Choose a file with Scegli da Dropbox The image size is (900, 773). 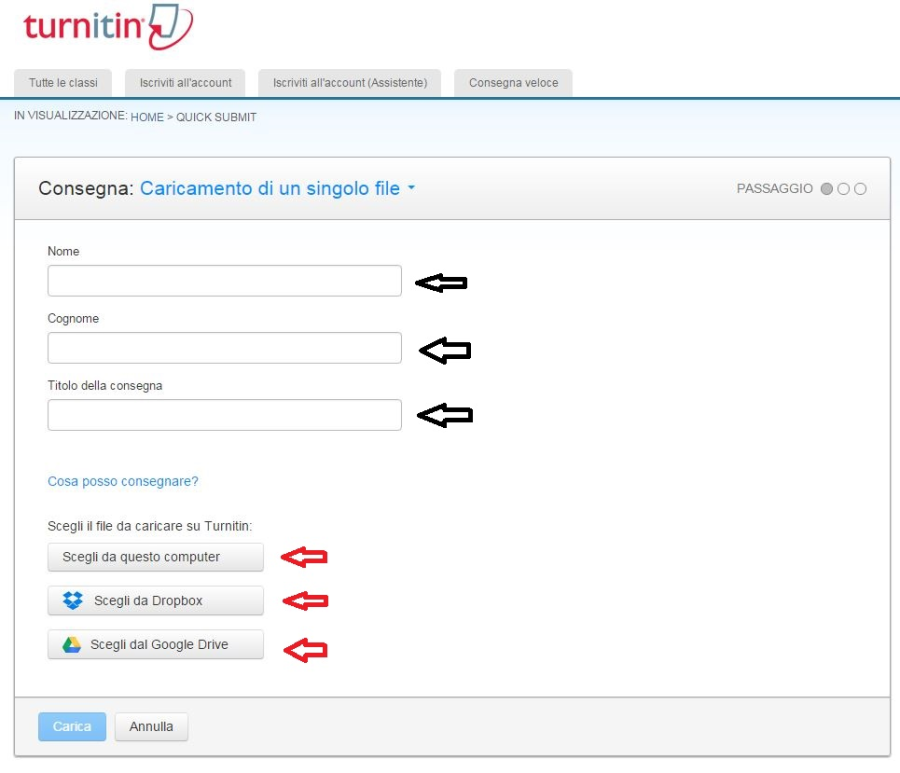tap(156, 600)
